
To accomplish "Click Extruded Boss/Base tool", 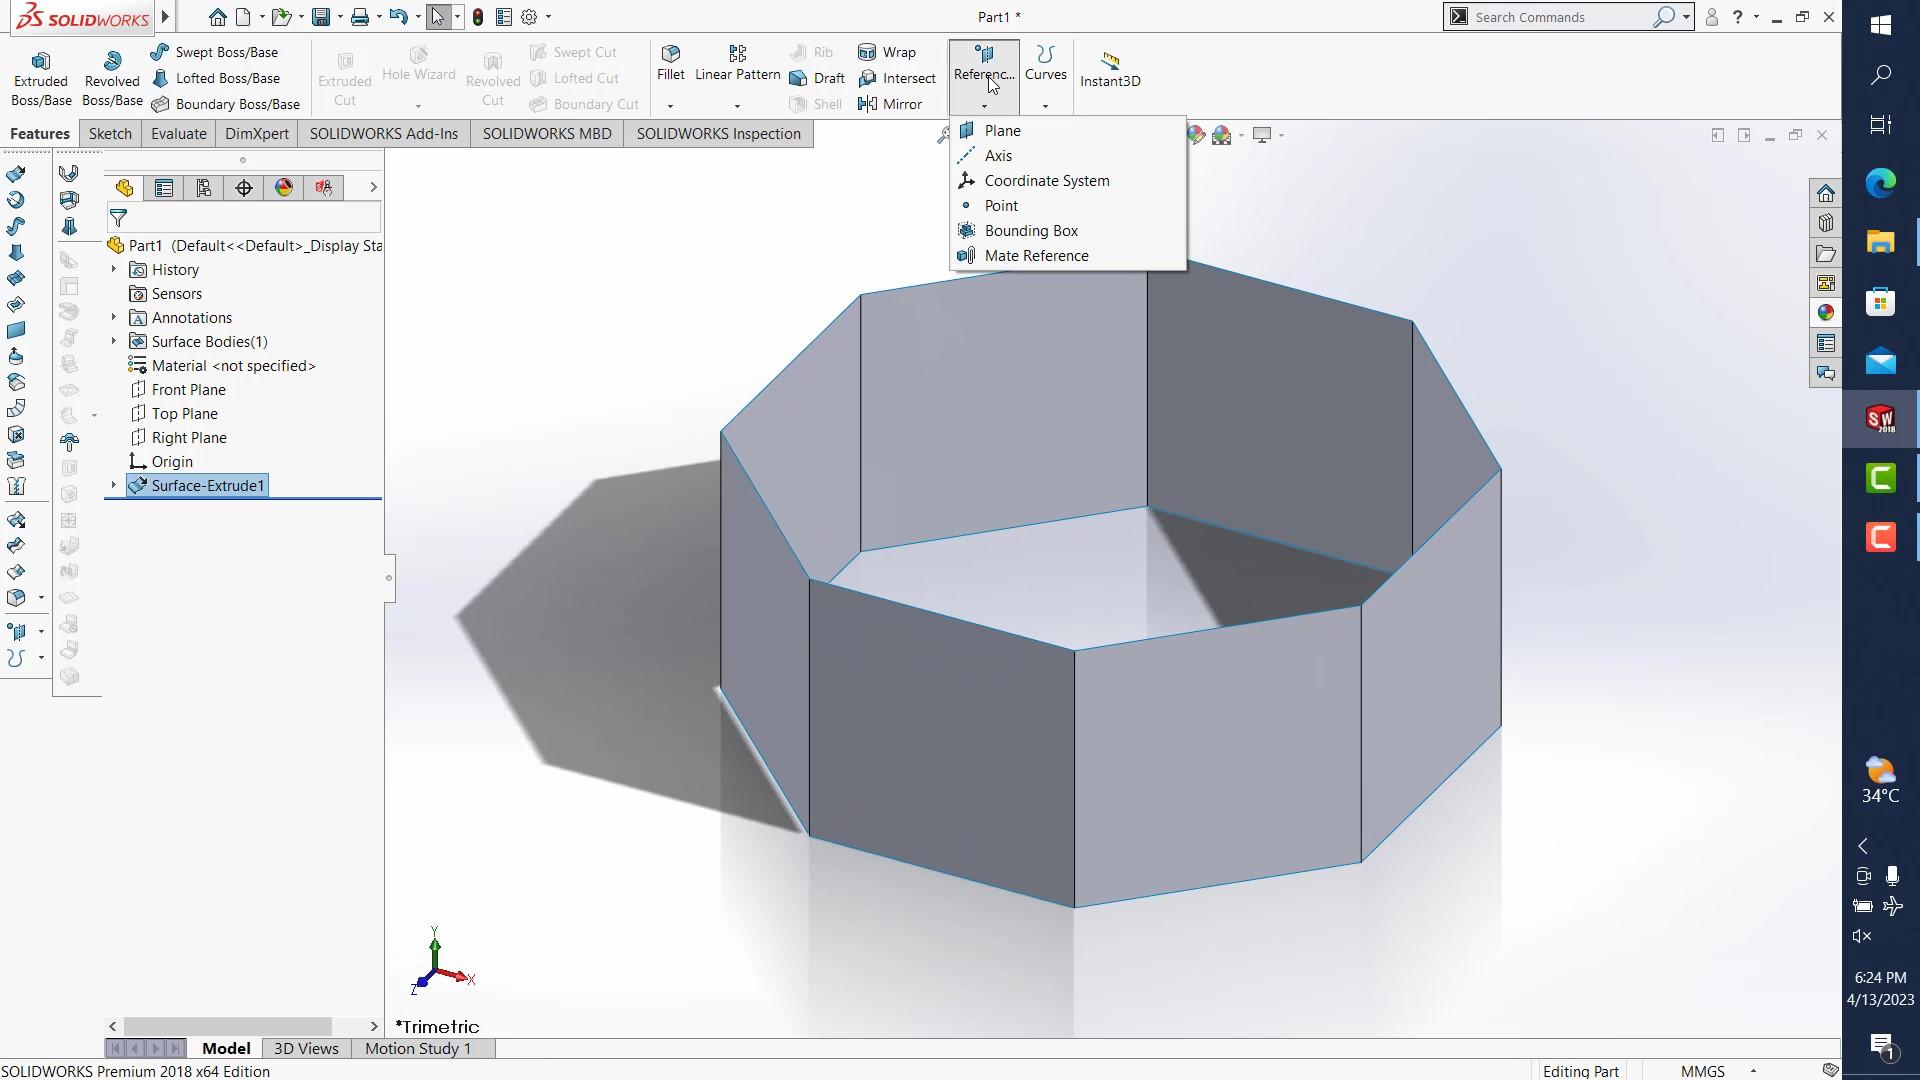I will coord(41,79).
